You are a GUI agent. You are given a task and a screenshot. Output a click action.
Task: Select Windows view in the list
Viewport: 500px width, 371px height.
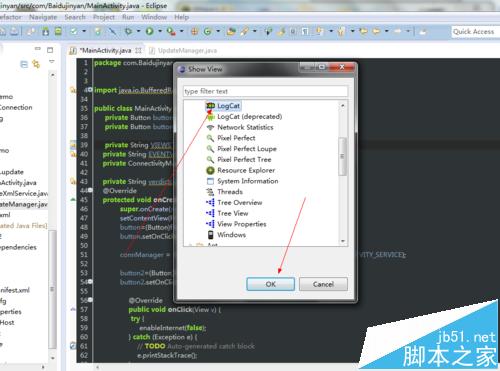pyautogui.click(x=226, y=235)
